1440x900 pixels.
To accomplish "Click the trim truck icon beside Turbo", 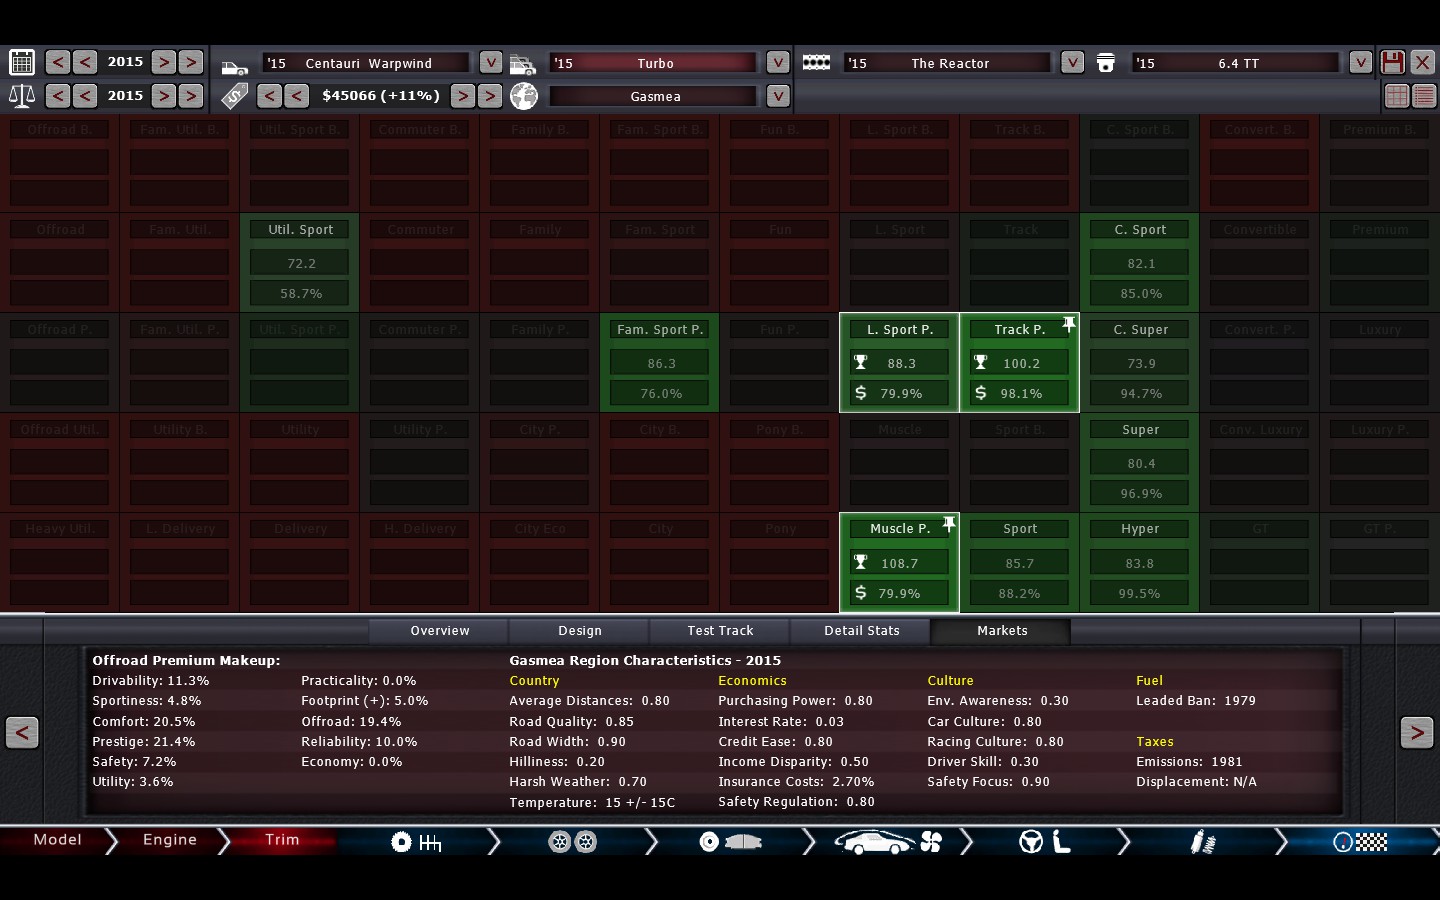I will click(x=523, y=66).
